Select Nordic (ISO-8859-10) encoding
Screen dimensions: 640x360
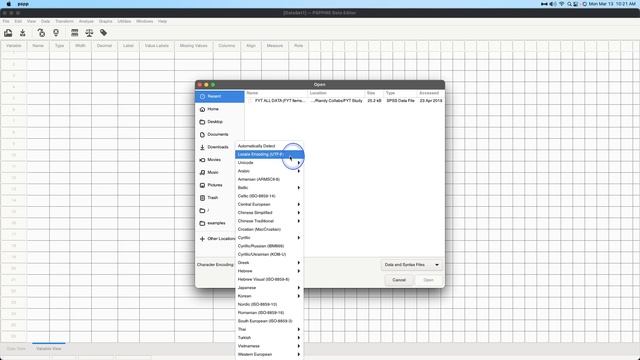[269, 304]
